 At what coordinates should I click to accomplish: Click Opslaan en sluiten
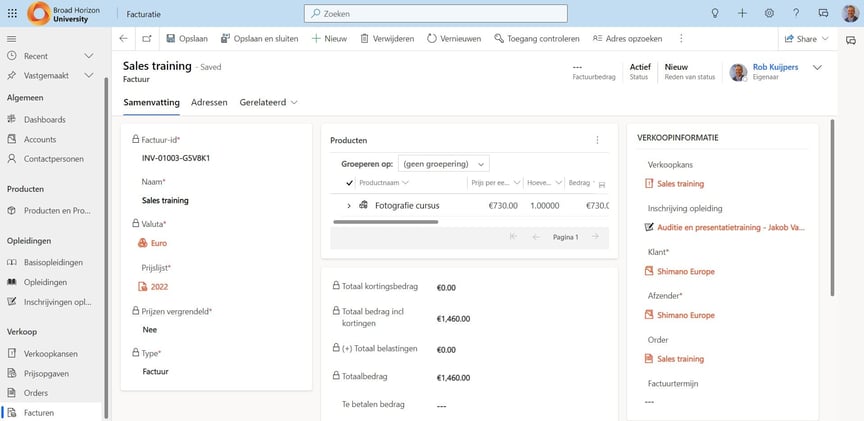(x=260, y=39)
